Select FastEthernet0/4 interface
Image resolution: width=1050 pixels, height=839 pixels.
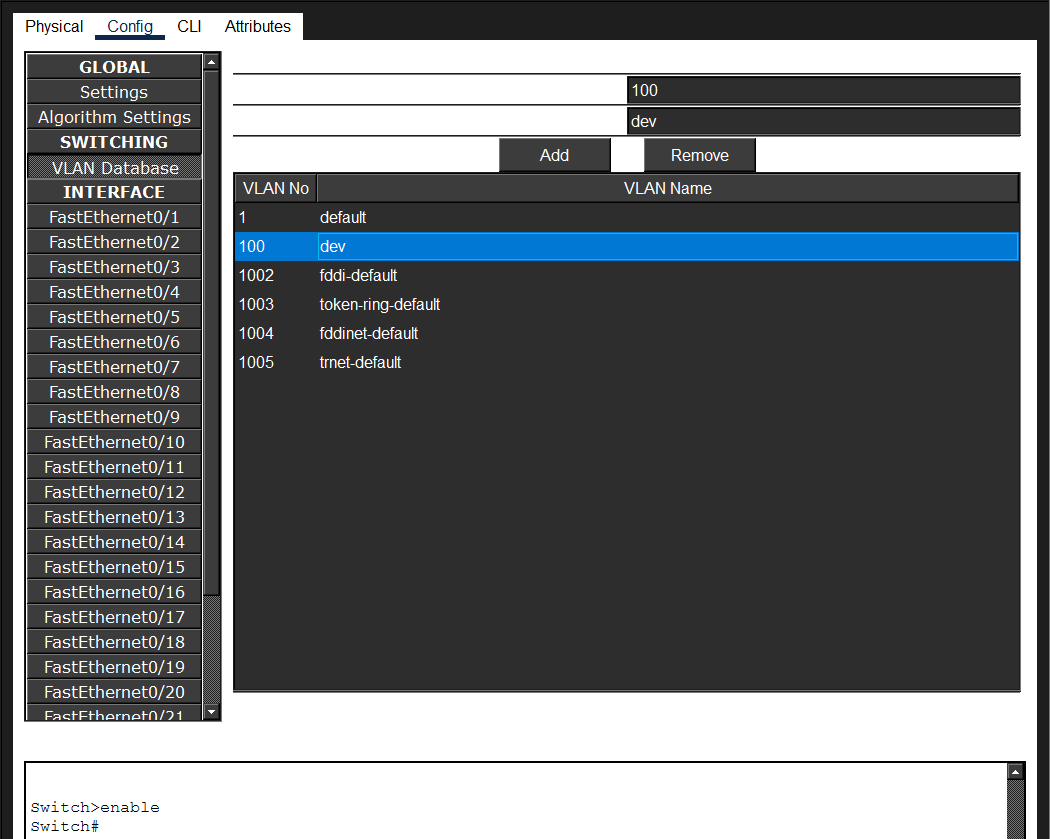point(114,292)
